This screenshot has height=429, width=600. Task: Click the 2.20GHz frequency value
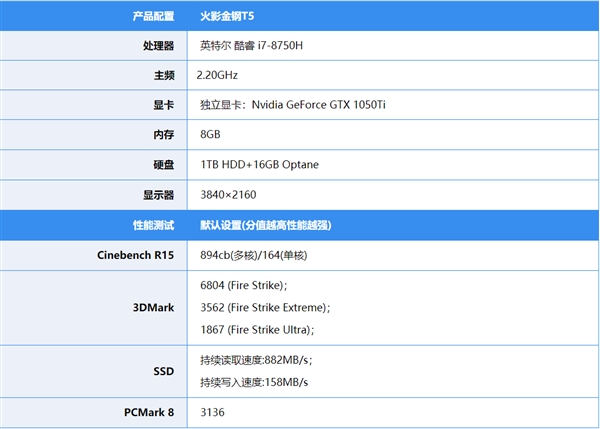coord(217,75)
